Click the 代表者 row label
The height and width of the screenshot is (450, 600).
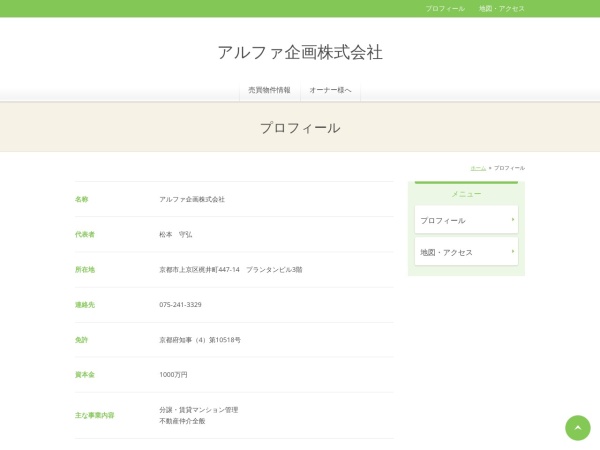[85, 234]
